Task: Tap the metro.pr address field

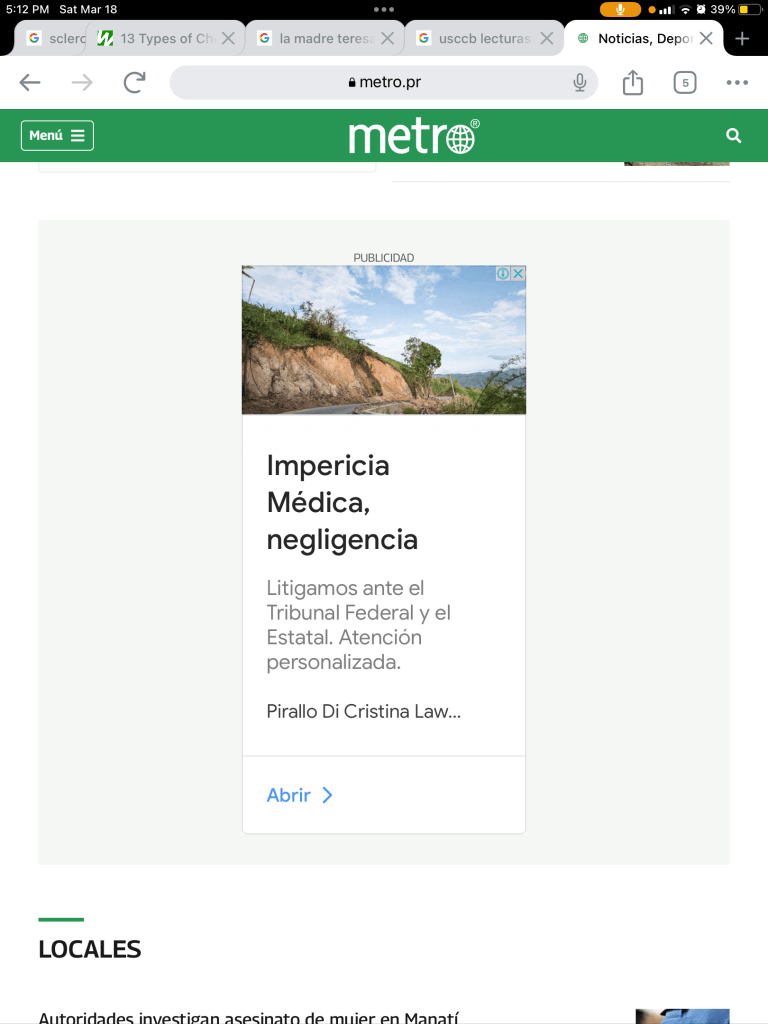Action: coord(384,83)
